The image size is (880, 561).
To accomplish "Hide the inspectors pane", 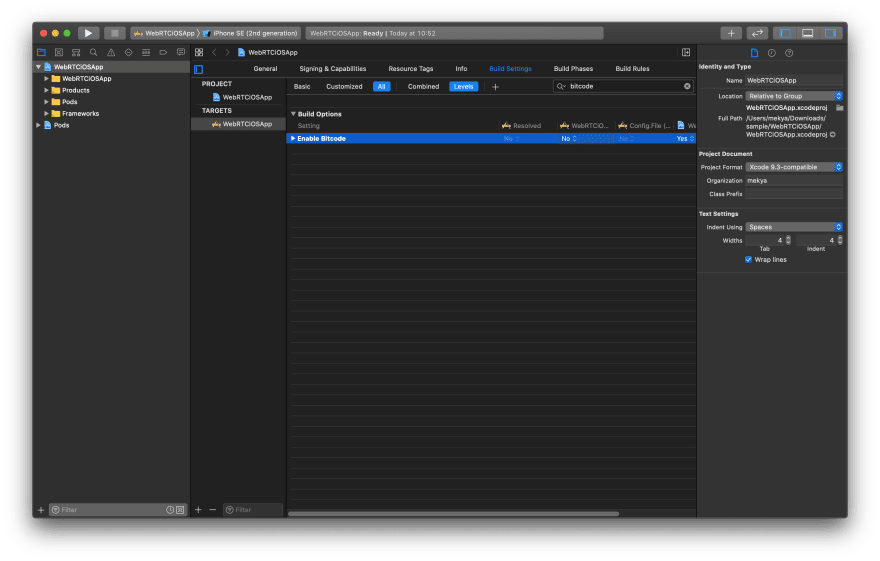I will [x=830, y=33].
